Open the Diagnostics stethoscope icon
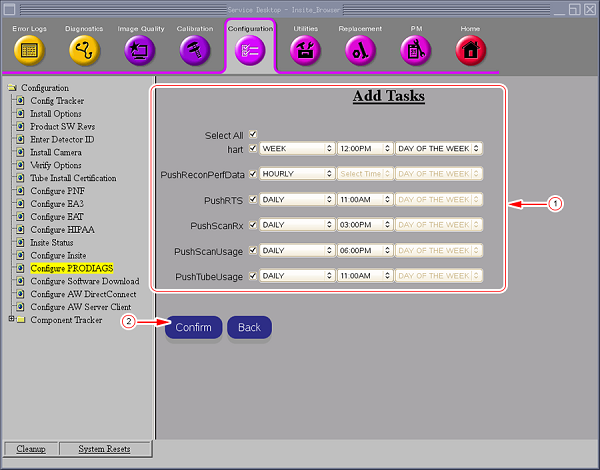The width and height of the screenshot is (600, 470). pyautogui.click(x=84, y=50)
